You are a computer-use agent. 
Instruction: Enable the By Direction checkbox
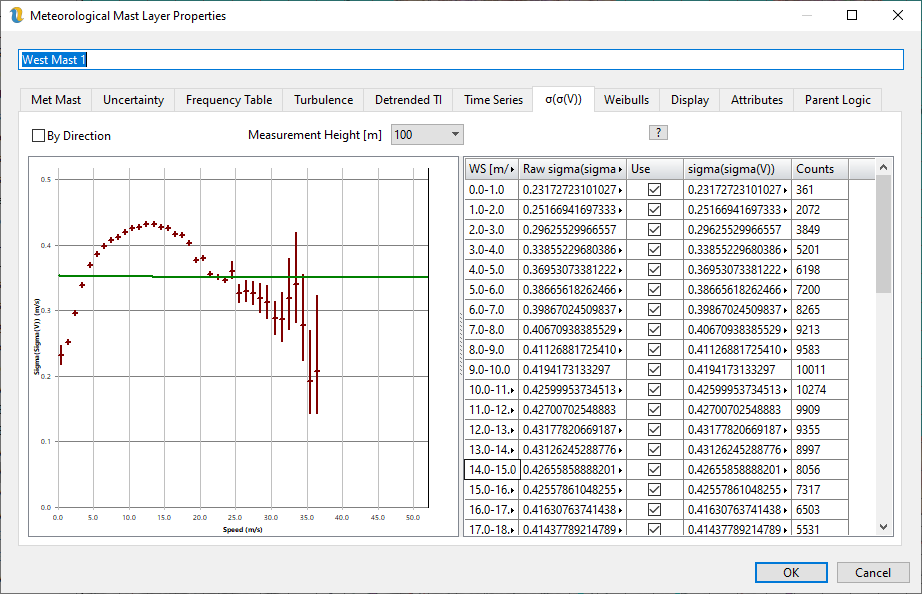[x=39, y=135]
